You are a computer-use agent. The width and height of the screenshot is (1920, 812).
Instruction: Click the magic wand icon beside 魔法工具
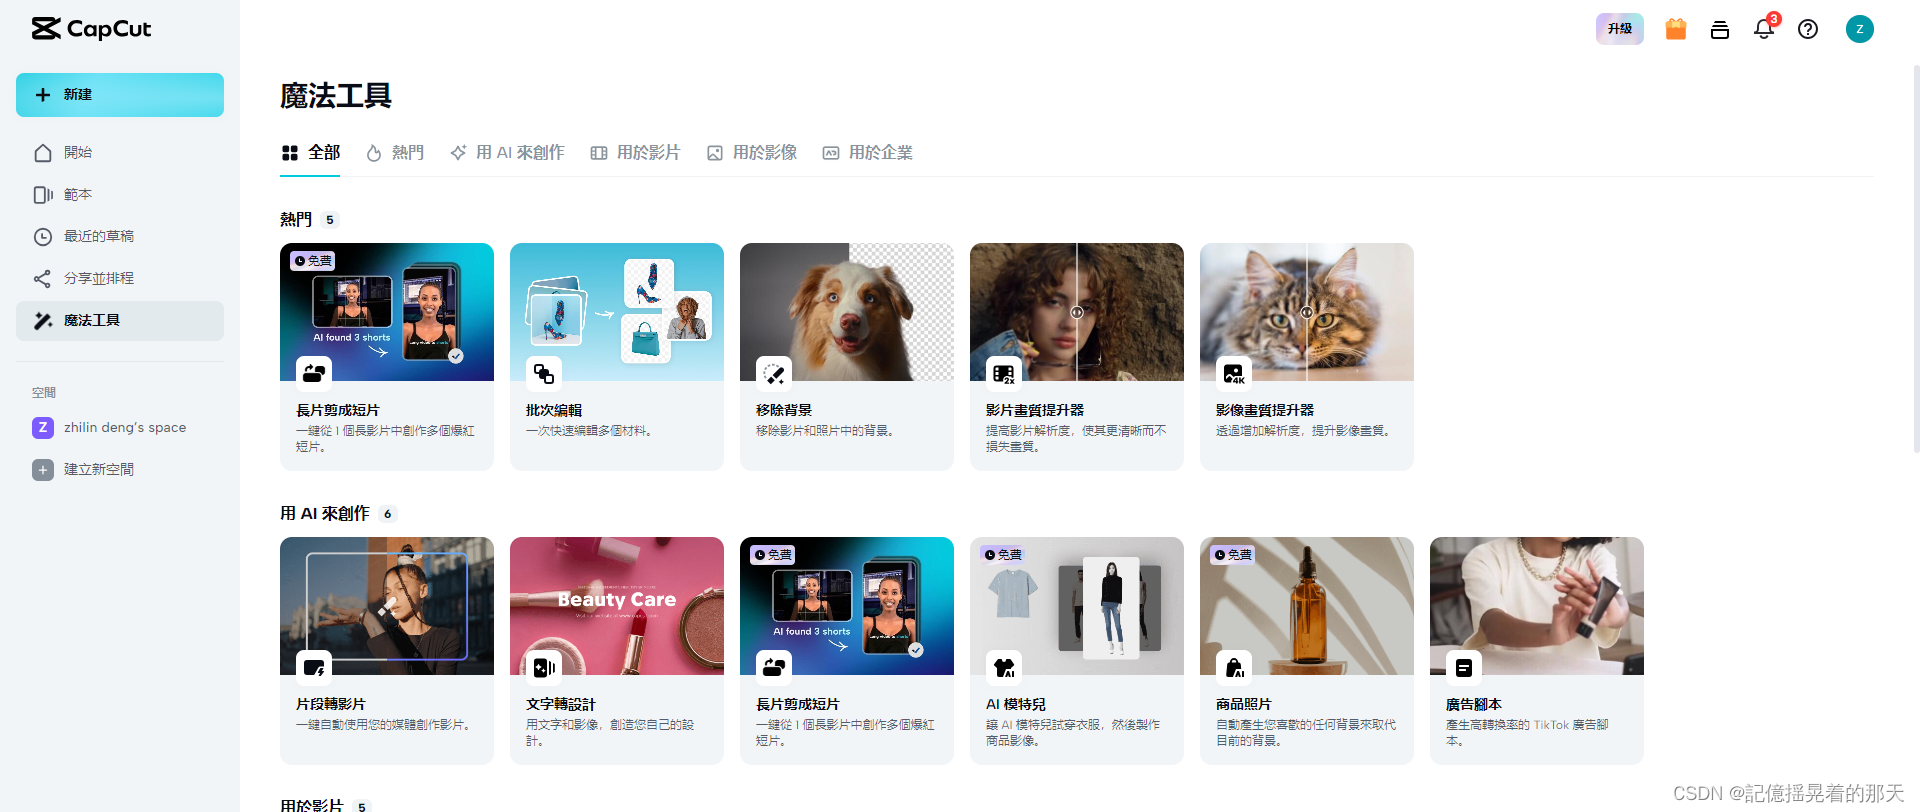point(43,321)
